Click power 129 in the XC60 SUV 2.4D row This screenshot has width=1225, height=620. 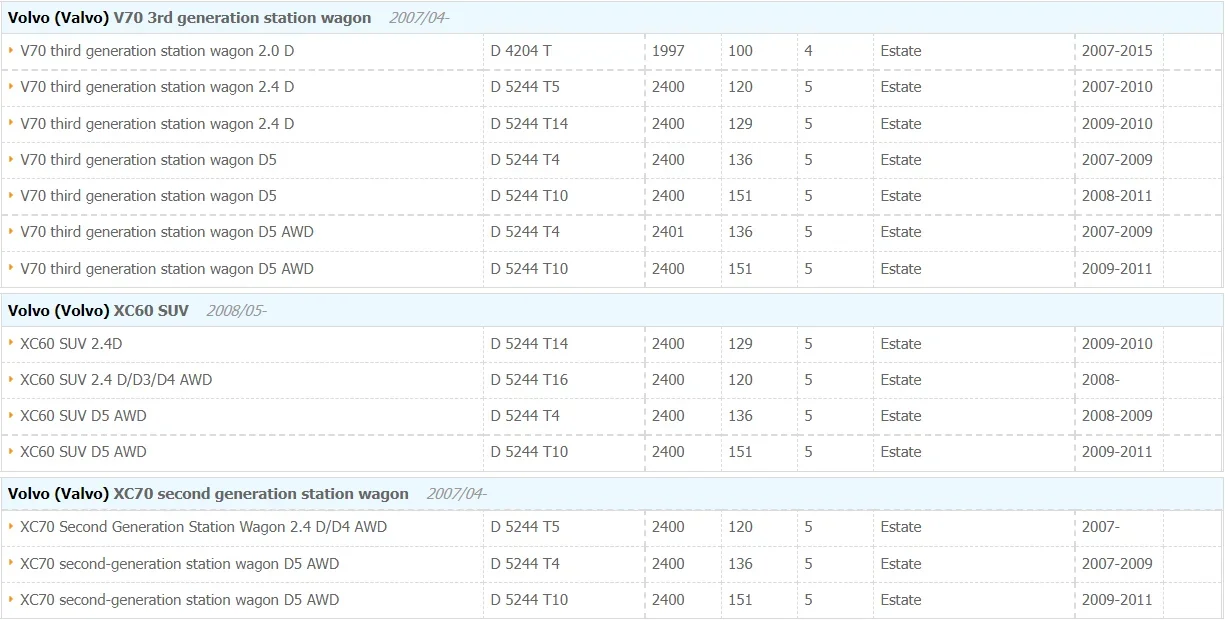click(x=741, y=344)
